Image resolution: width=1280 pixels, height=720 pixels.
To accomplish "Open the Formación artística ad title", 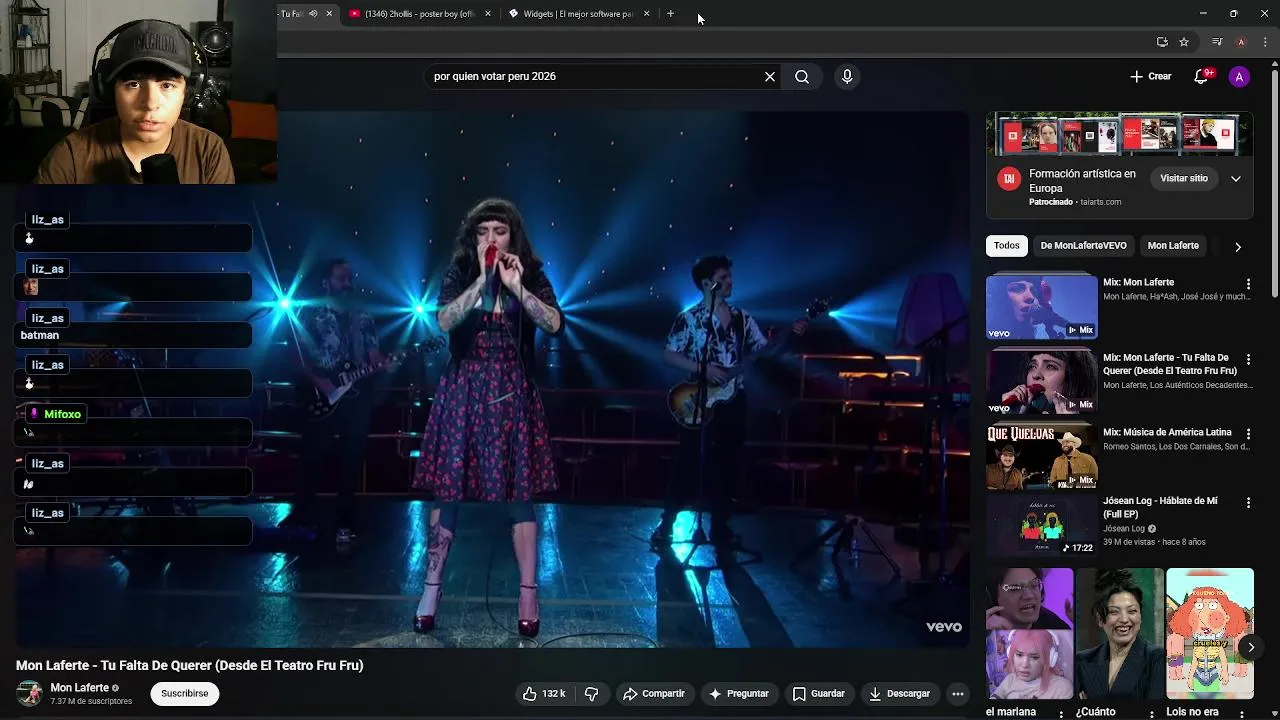I will (x=1082, y=180).
